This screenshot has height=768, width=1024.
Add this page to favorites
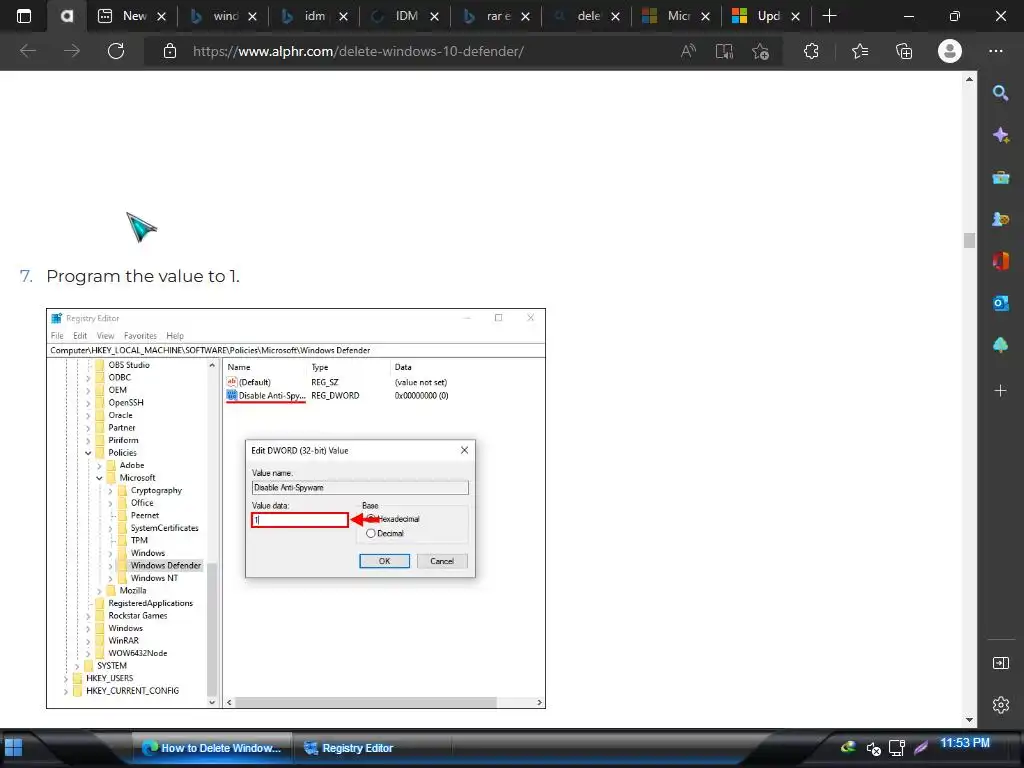tap(760, 51)
